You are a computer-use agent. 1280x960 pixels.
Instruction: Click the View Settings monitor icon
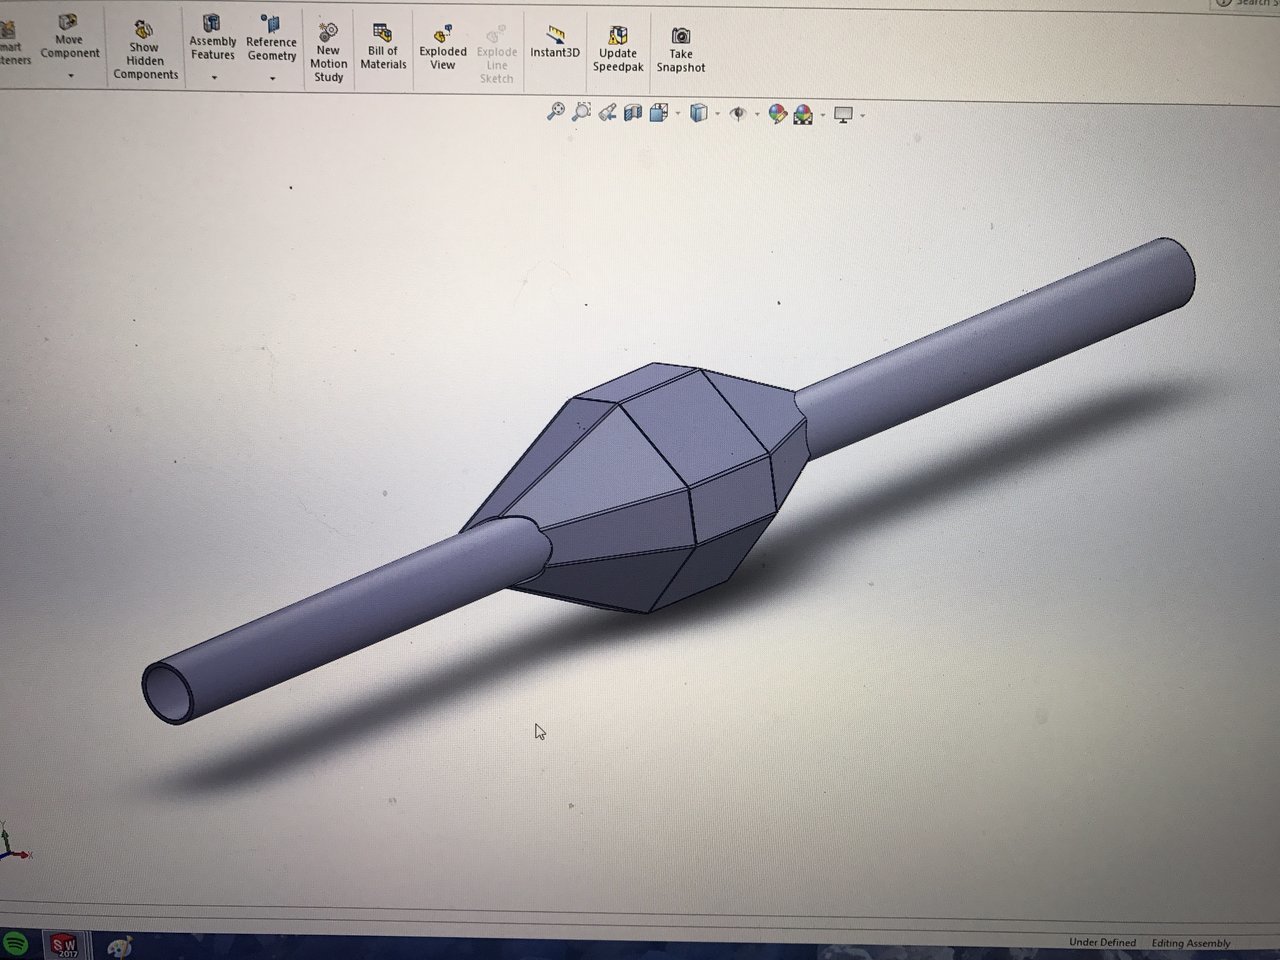coord(843,115)
